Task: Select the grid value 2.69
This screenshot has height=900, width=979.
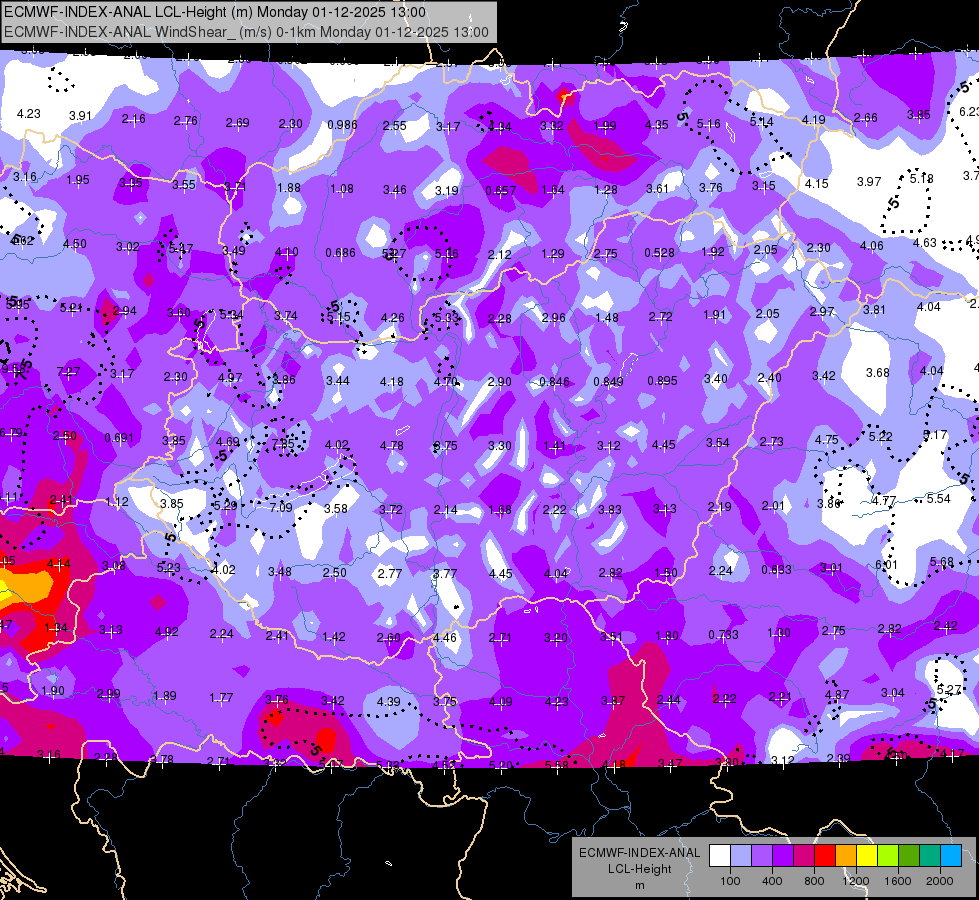Action: (237, 122)
